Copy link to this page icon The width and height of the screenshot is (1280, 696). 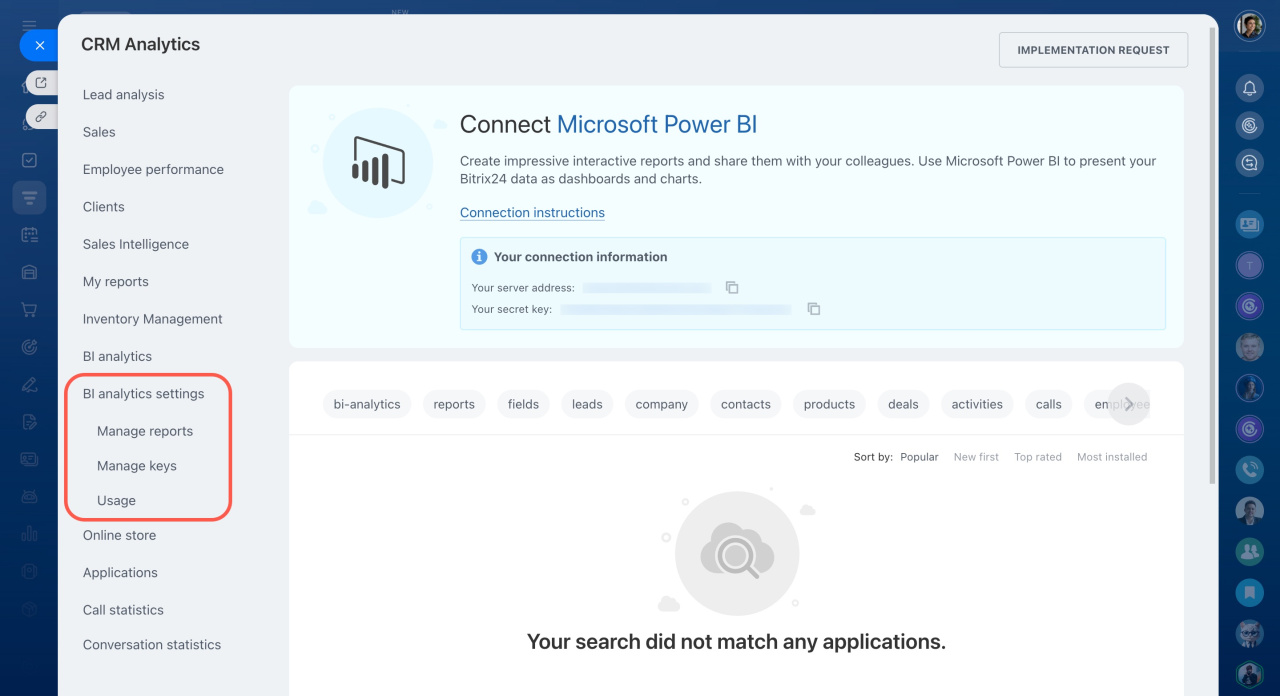click(x=41, y=116)
